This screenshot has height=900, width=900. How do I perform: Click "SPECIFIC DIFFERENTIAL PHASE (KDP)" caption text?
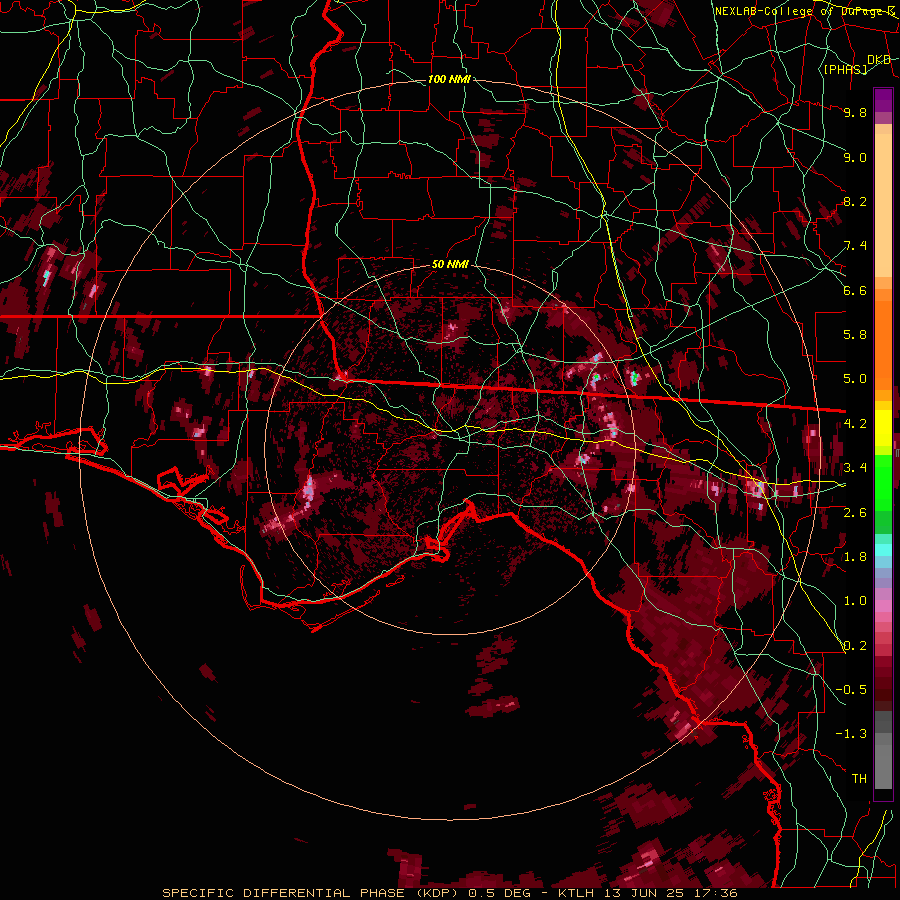click(313, 893)
